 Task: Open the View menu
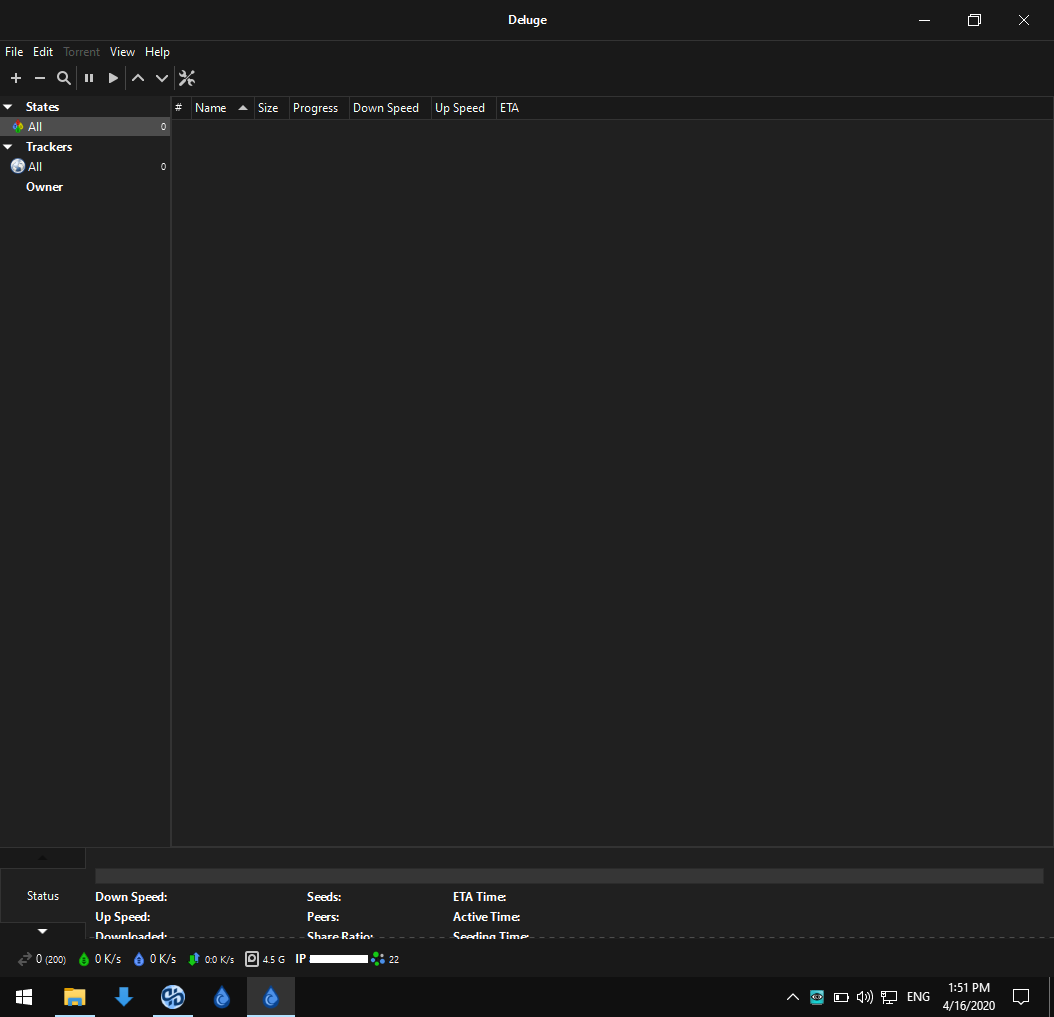pos(122,52)
